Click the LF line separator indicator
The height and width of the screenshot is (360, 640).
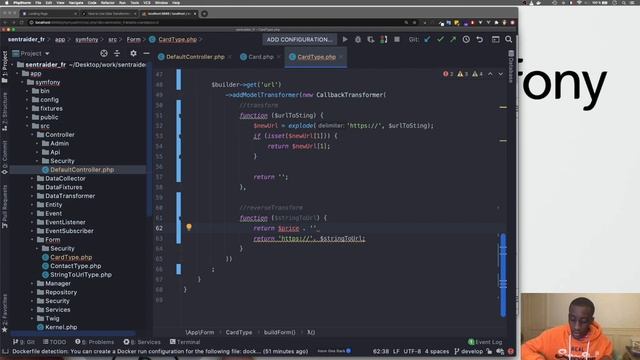396,351
